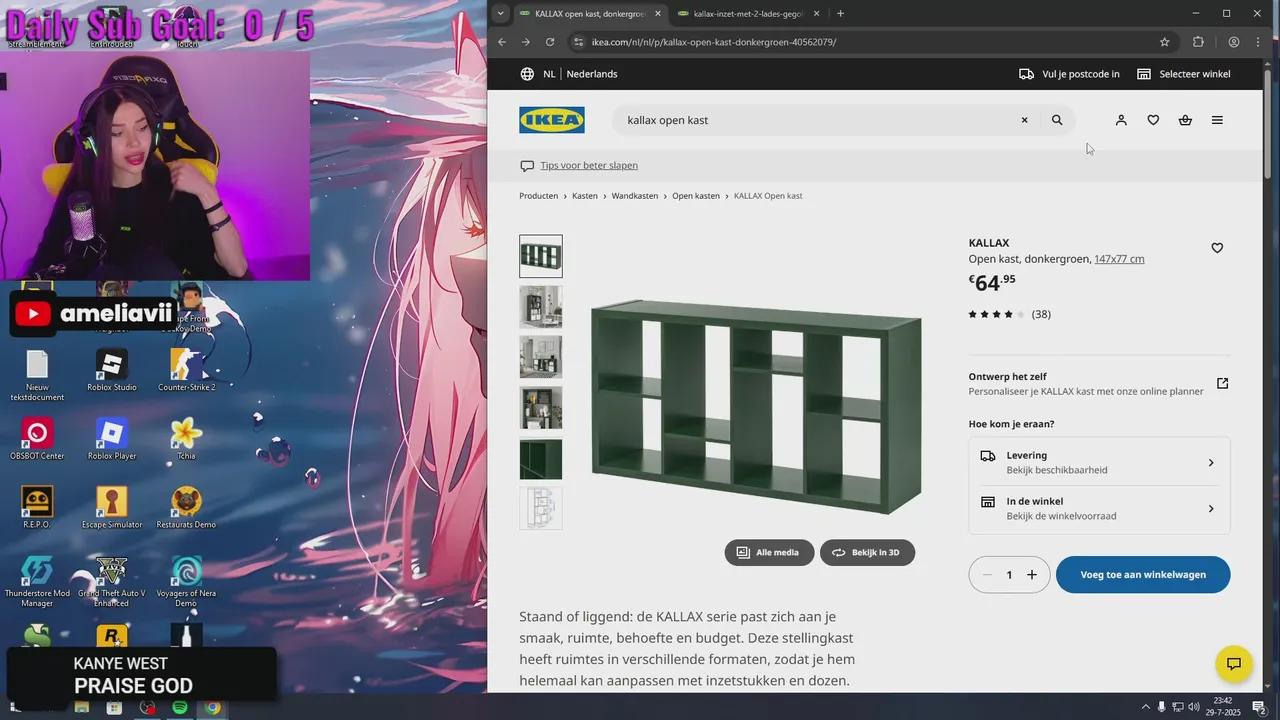
Task: Open Roblox Studio desktop icon
Action: [111, 370]
